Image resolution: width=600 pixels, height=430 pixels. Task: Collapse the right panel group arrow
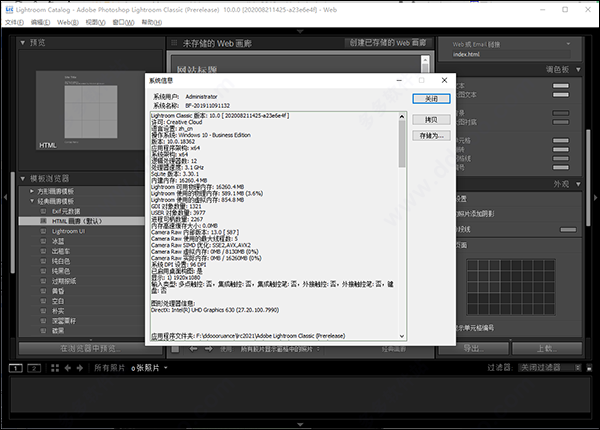point(595,197)
